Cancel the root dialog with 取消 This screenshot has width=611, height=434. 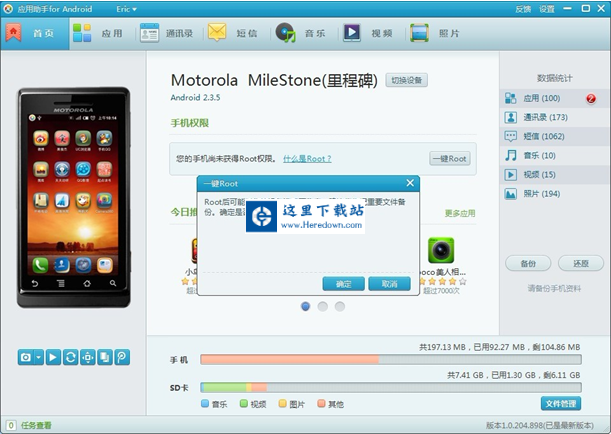(389, 284)
